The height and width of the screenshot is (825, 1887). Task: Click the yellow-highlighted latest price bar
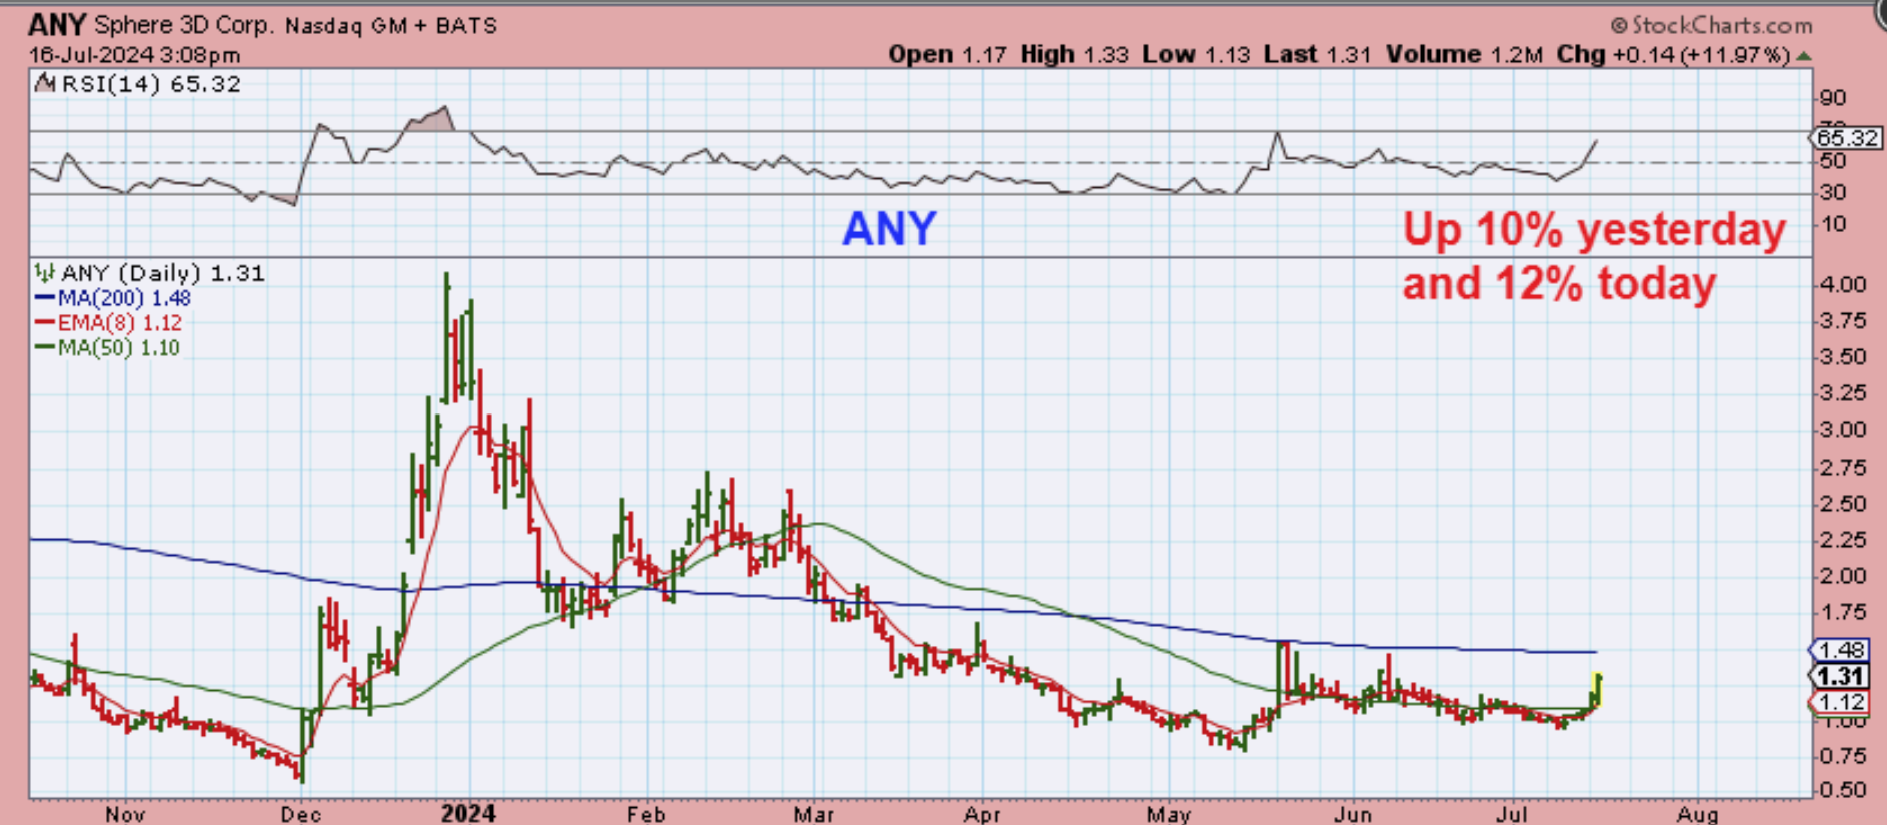tap(1598, 691)
